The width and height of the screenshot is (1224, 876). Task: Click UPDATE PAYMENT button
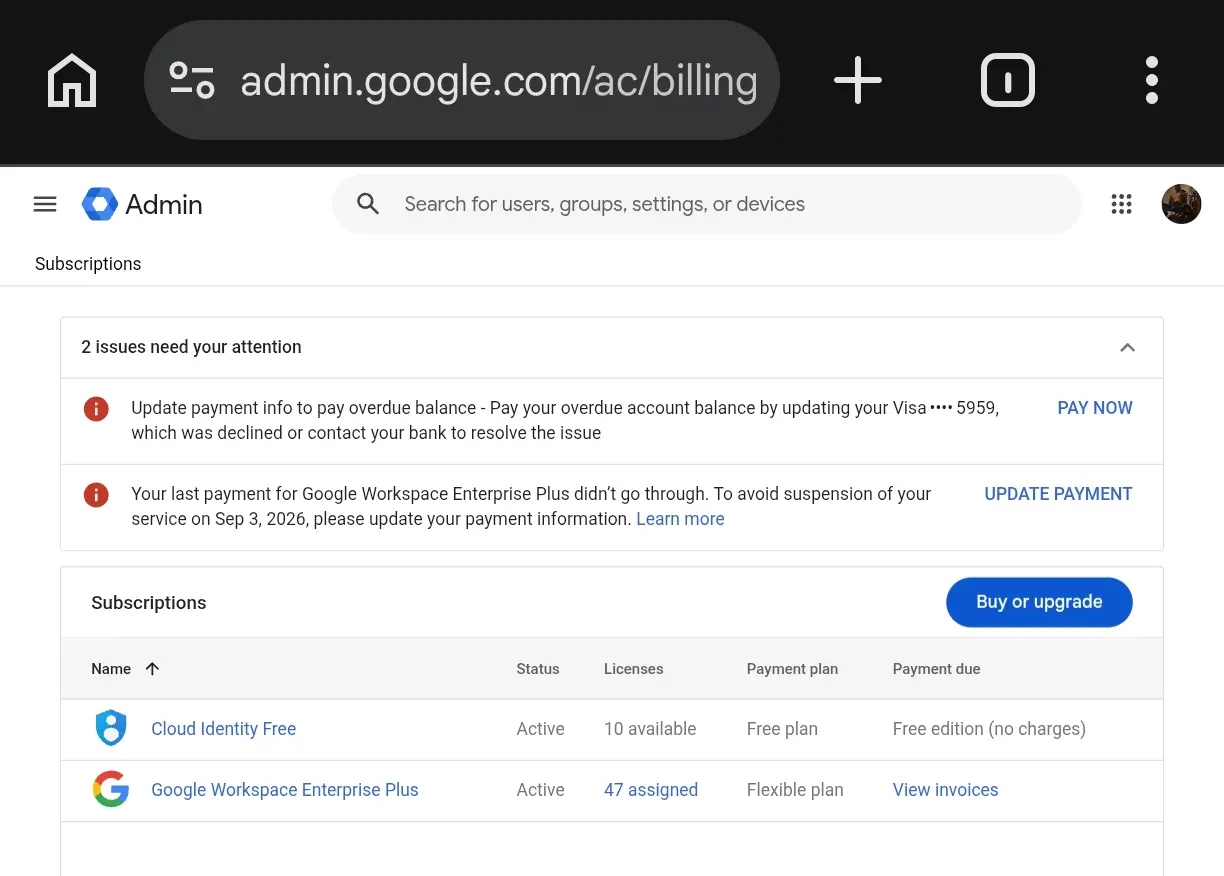point(1058,494)
